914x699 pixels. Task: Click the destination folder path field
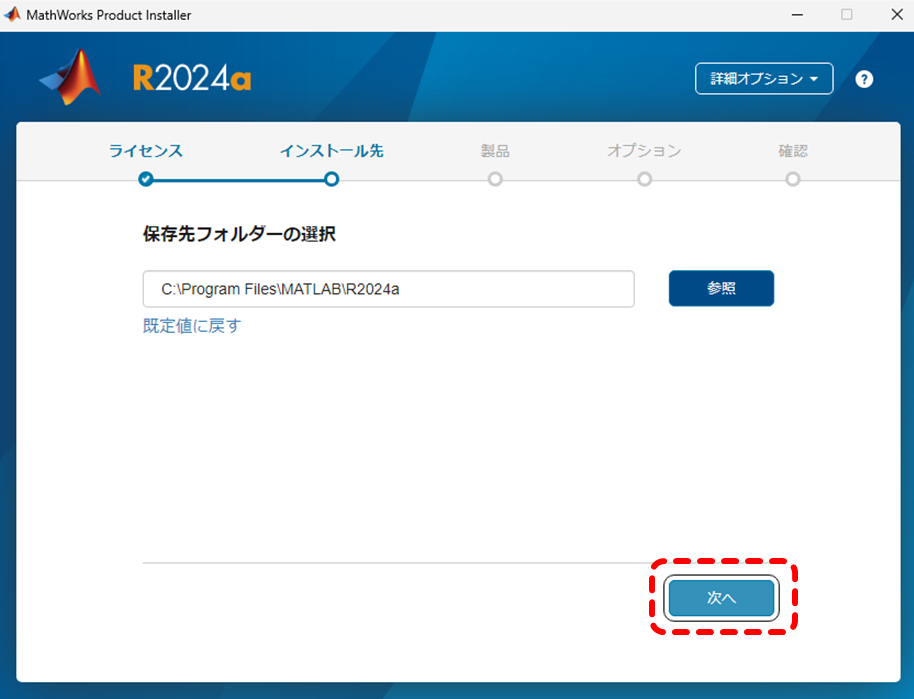tap(388, 289)
